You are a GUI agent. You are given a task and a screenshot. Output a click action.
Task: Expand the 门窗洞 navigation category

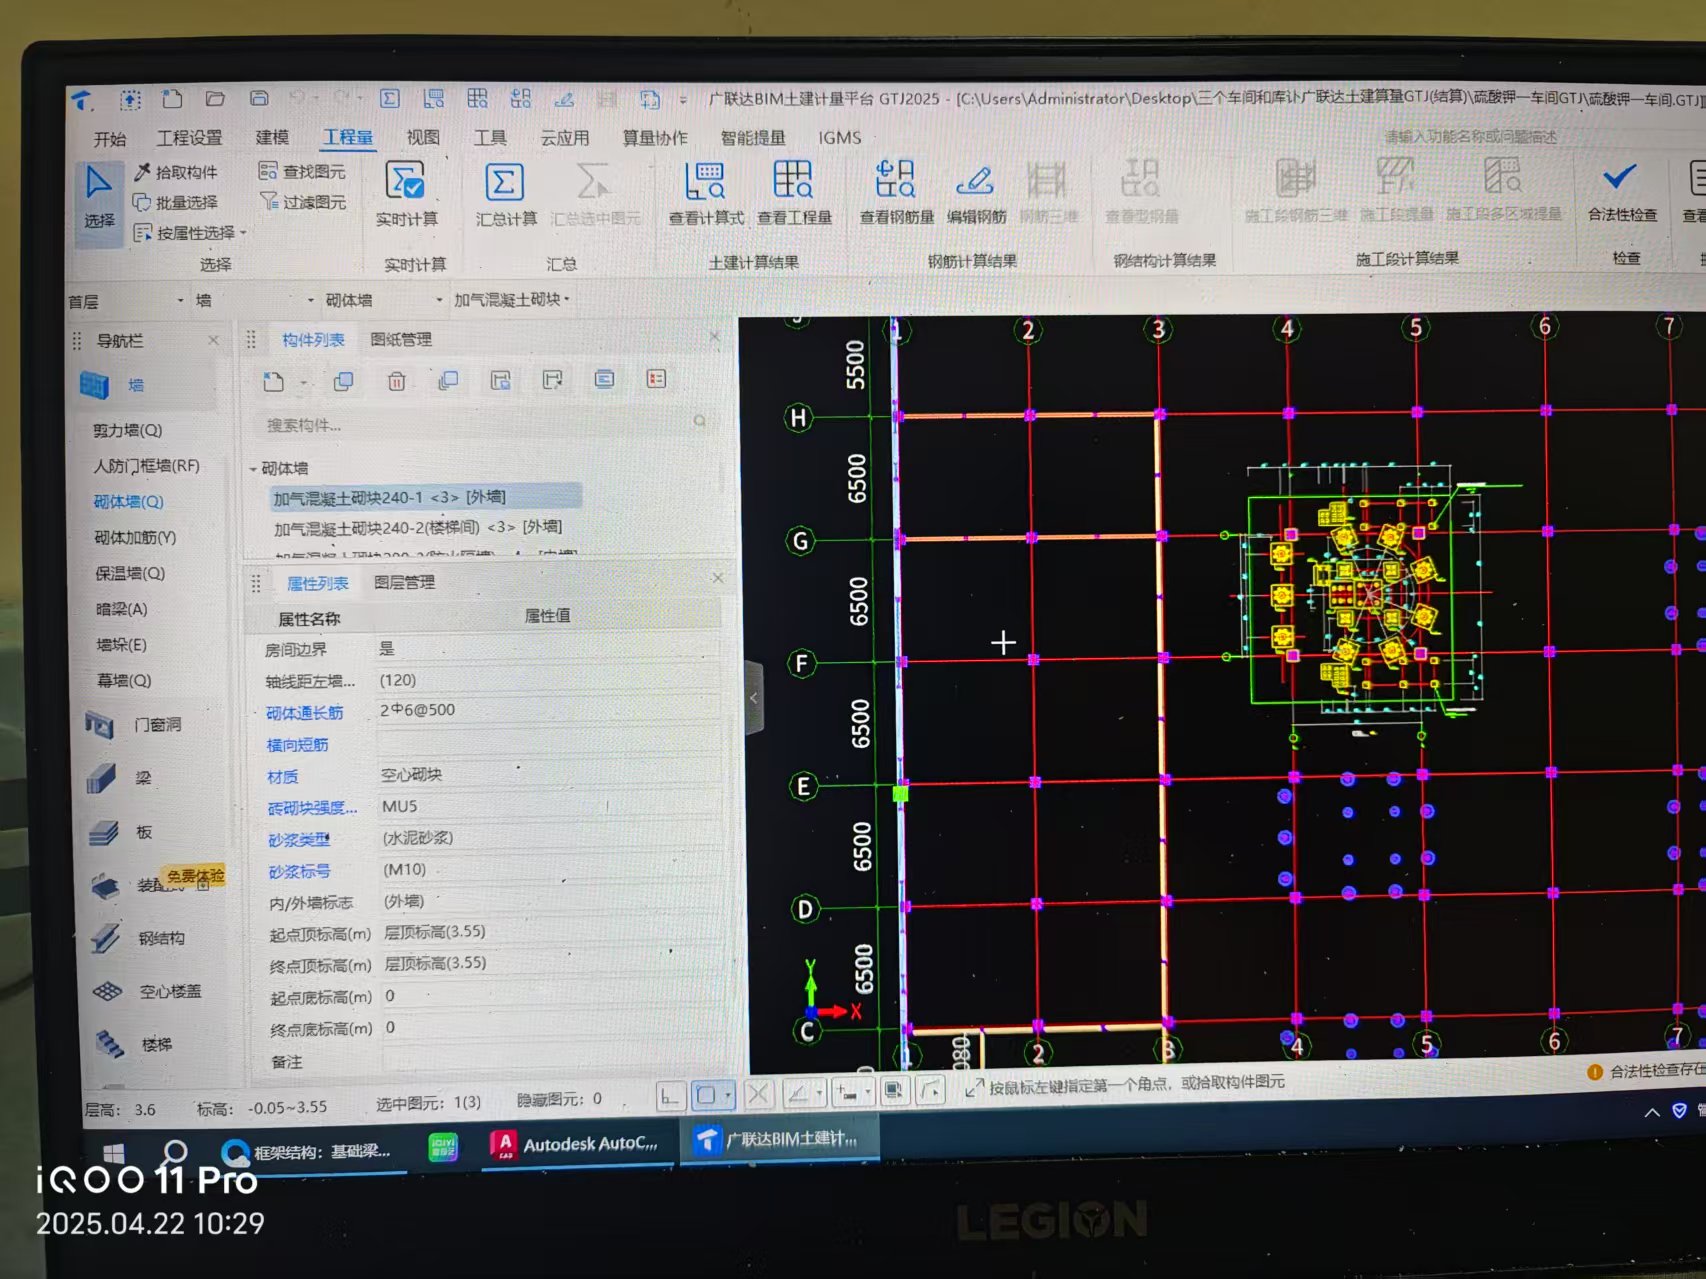[x=158, y=725]
